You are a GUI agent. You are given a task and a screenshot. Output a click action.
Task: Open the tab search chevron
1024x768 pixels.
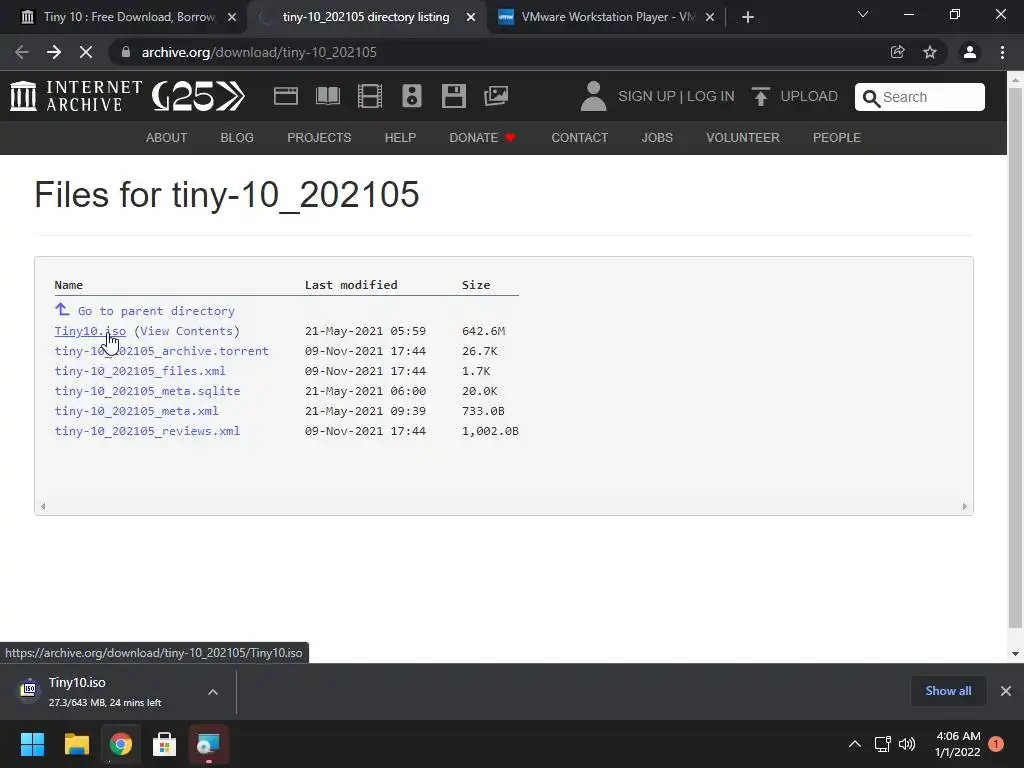click(x=863, y=14)
